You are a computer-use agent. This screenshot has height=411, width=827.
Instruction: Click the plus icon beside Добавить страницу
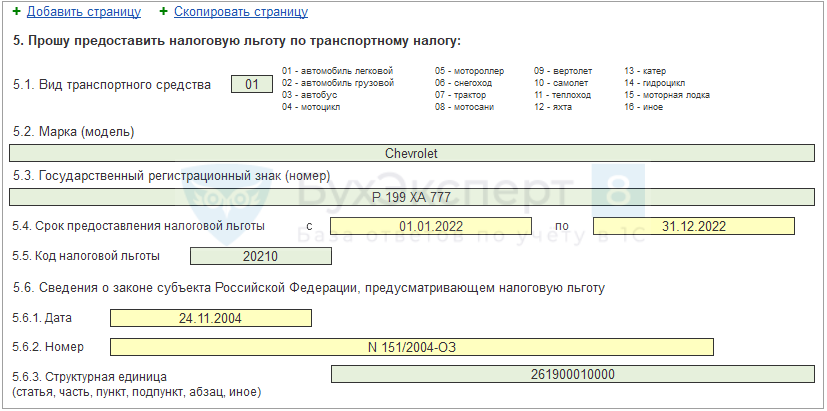(x=16, y=12)
